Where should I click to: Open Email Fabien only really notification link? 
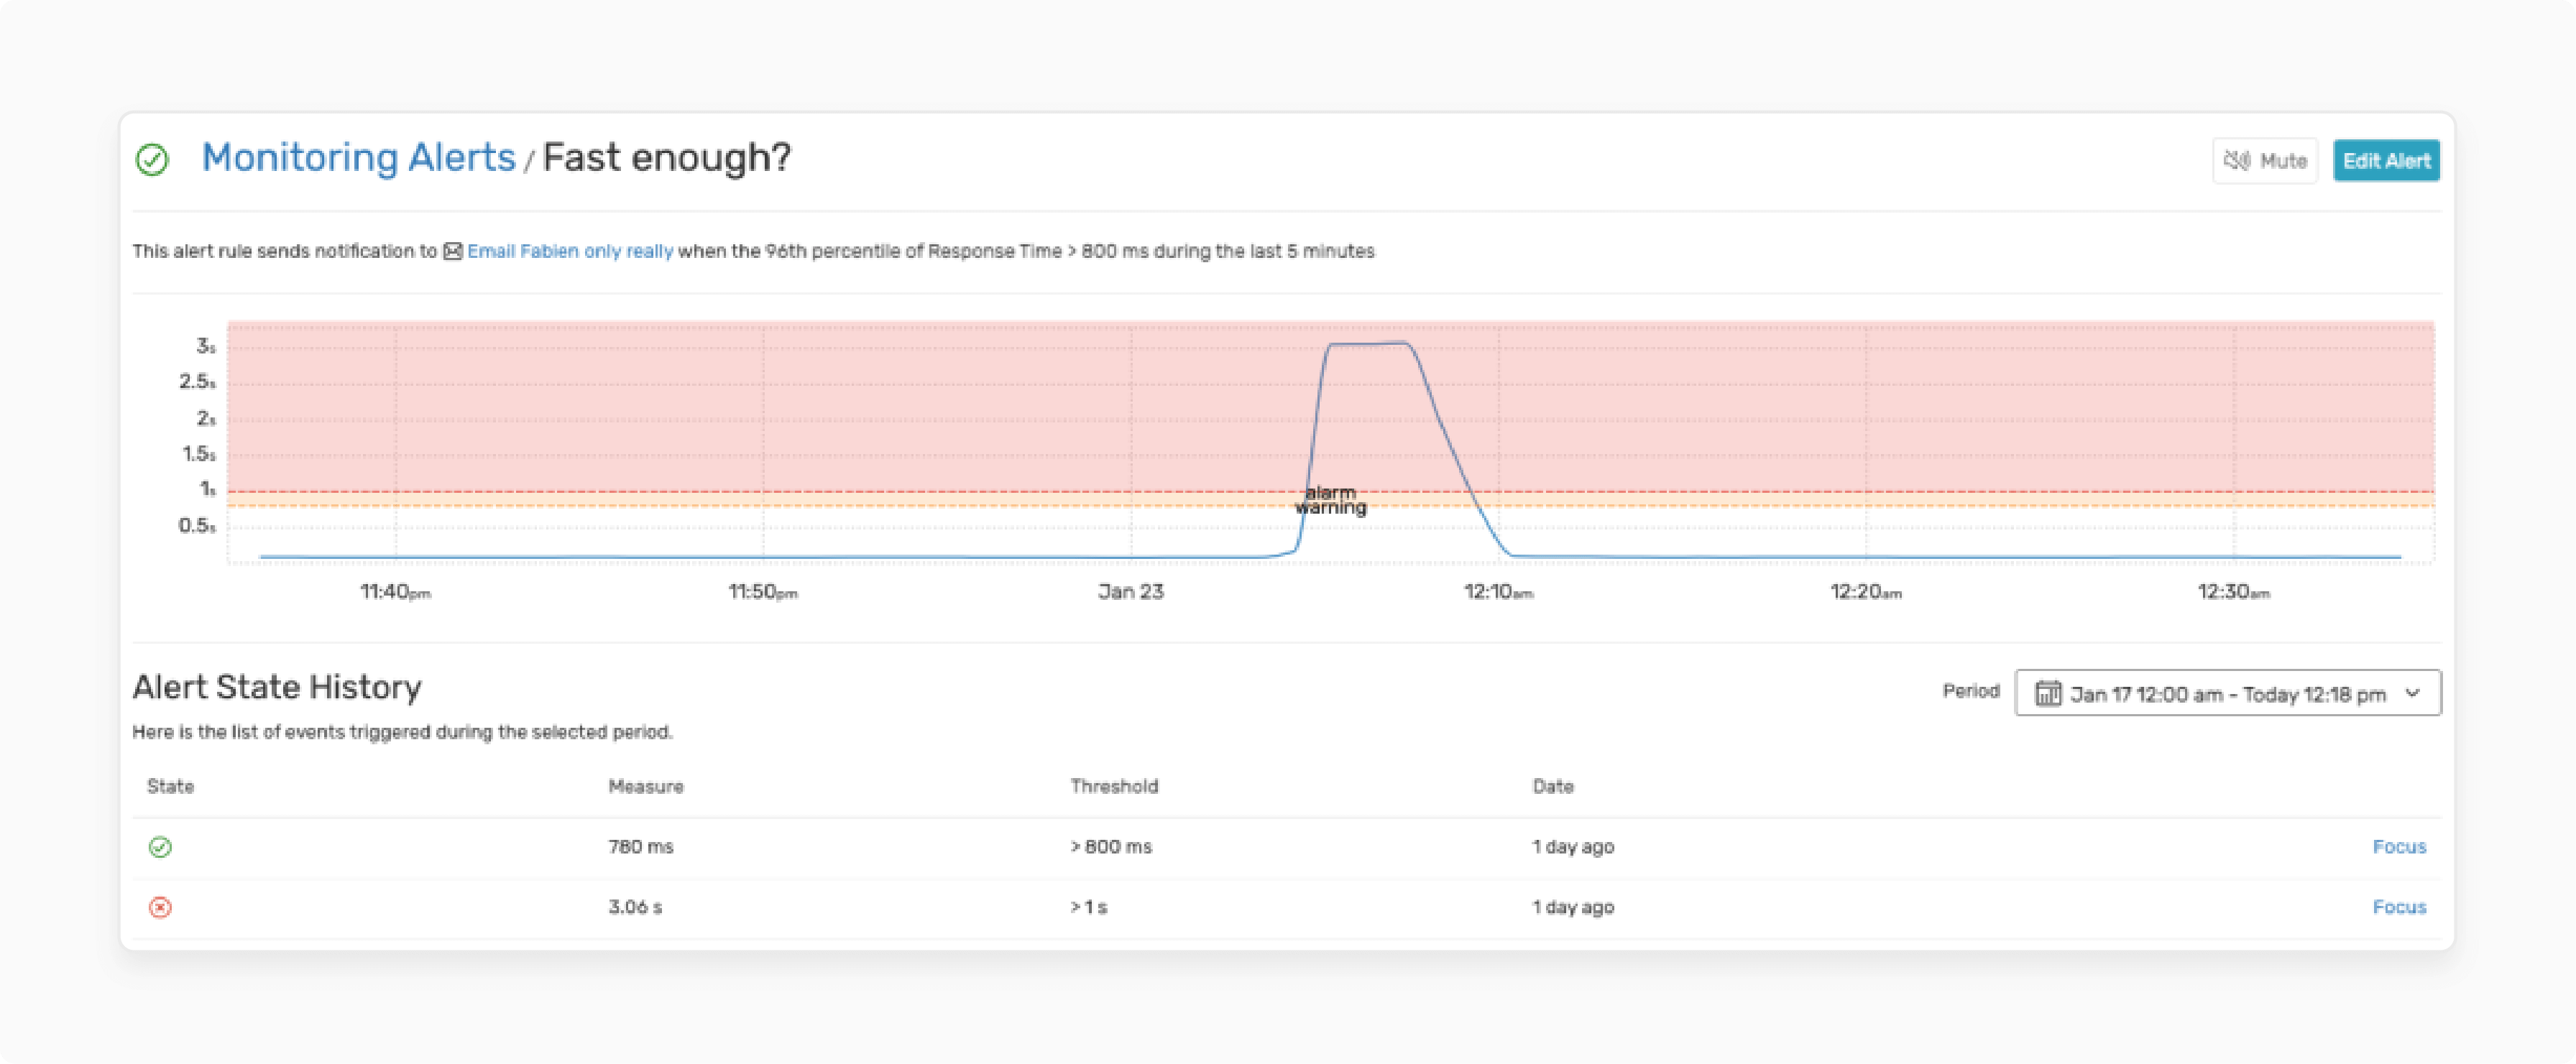570,251
